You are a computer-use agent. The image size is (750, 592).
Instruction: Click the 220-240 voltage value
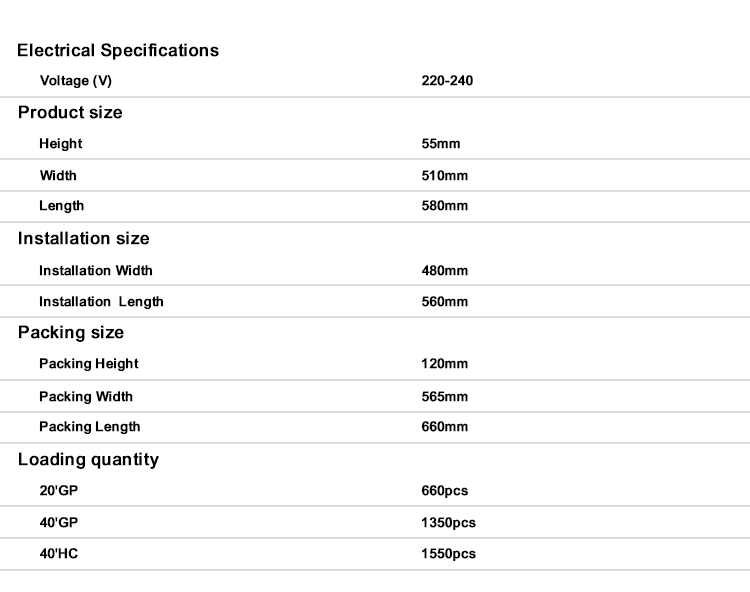pos(447,81)
